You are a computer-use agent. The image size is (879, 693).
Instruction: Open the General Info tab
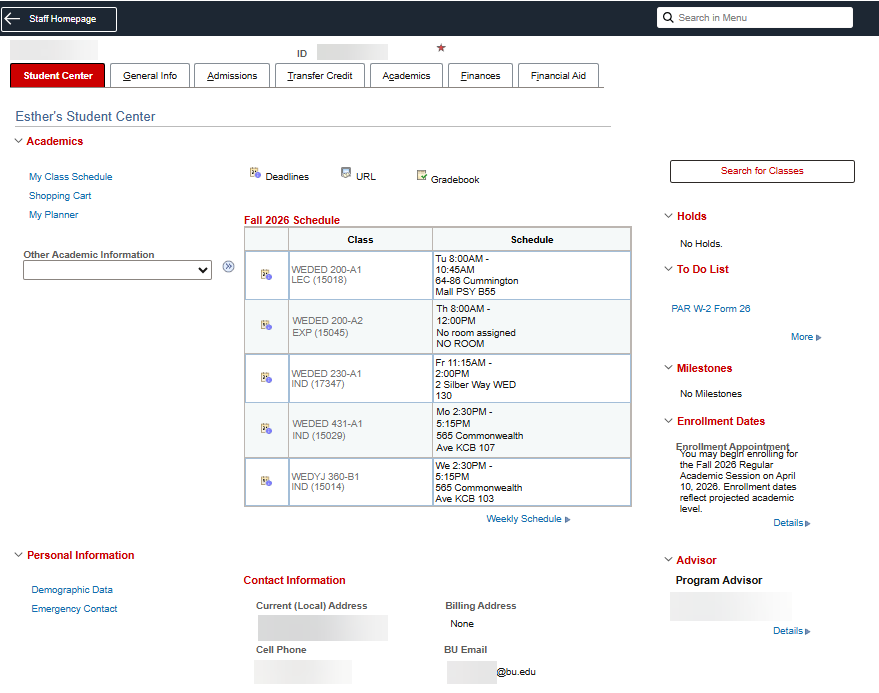[x=150, y=75]
